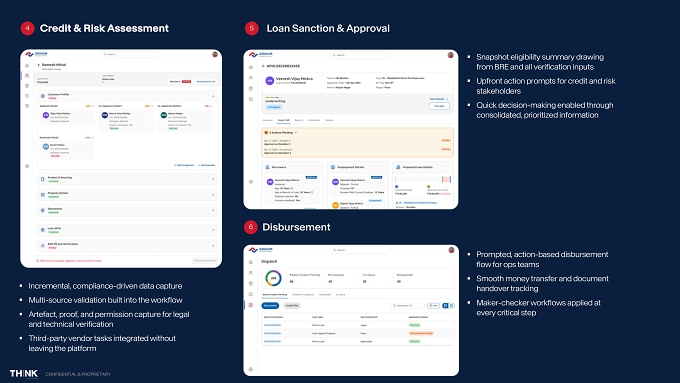
Task: Click the Employment Details card icon
Action: click(333, 167)
